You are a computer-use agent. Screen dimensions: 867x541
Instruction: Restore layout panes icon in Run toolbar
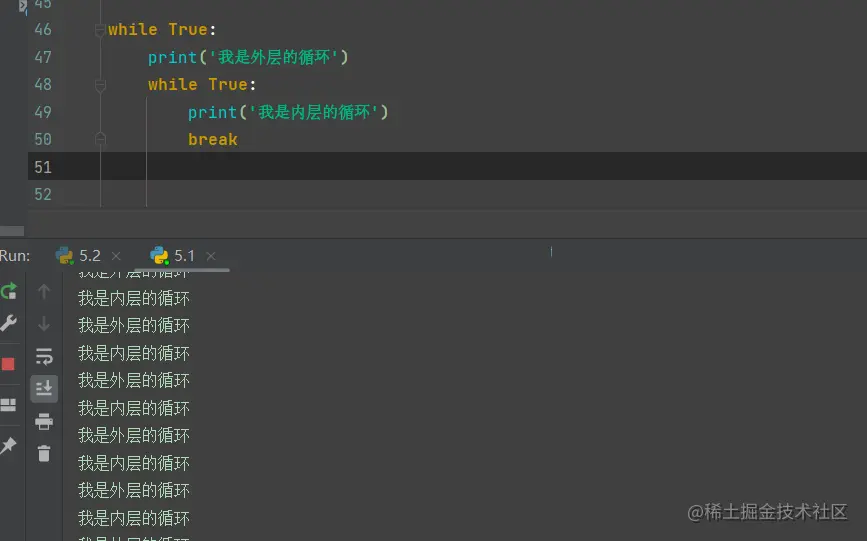(x=8, y=405)
